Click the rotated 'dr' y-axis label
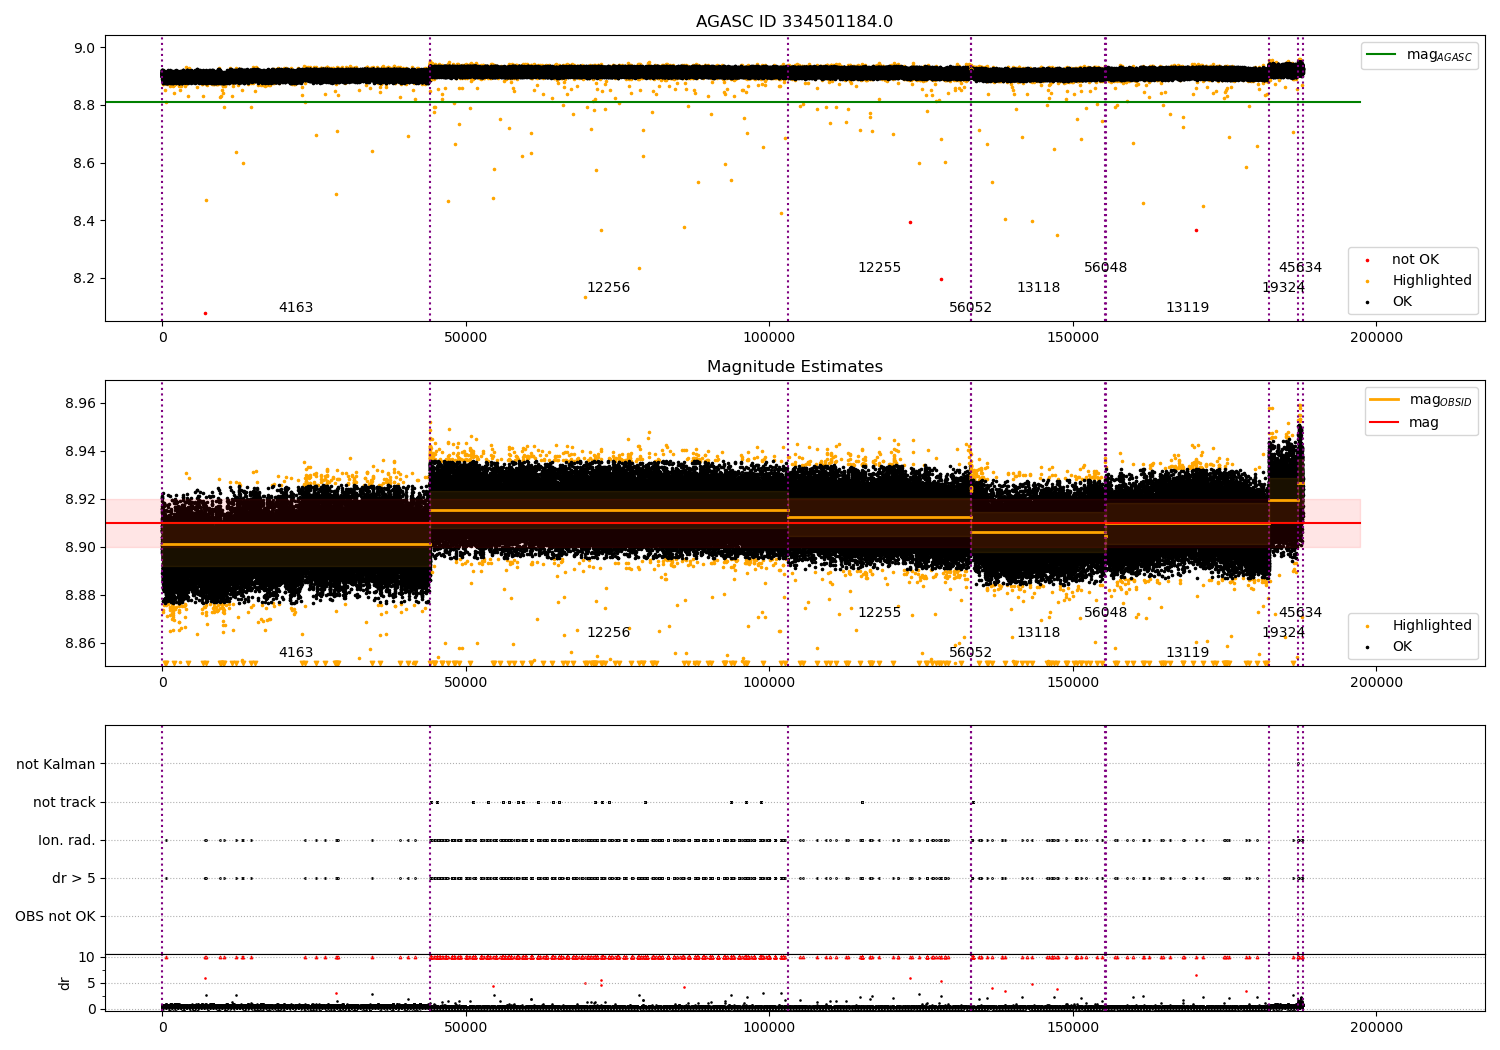 (65, 983)
